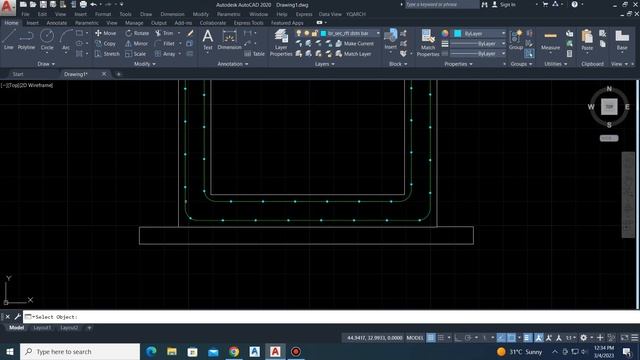Expand the Modify panel
This screenshot has width=640, height=360.
tap(144, 64)
